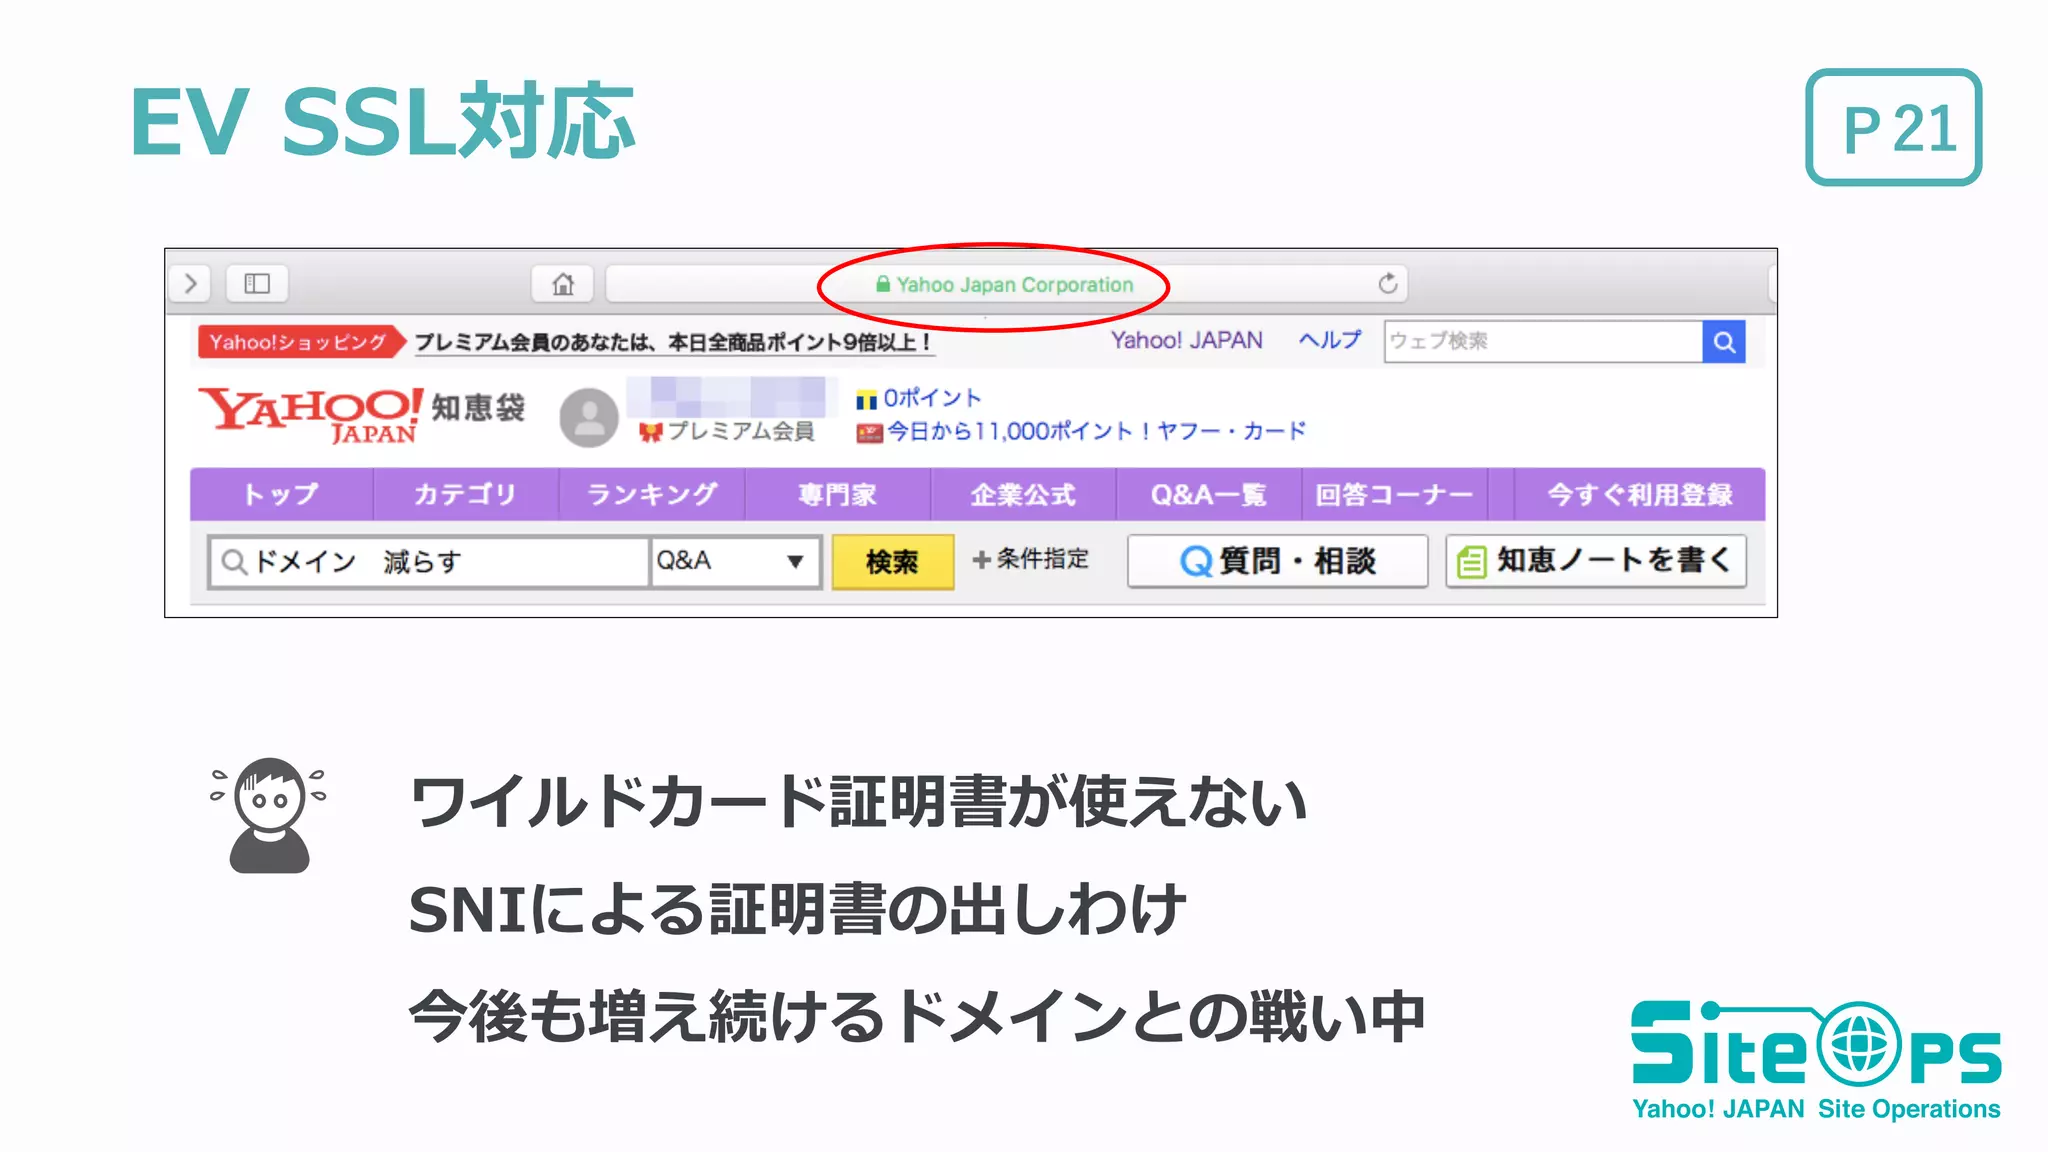Open the Yahoo!ショッピング red label

300,342
